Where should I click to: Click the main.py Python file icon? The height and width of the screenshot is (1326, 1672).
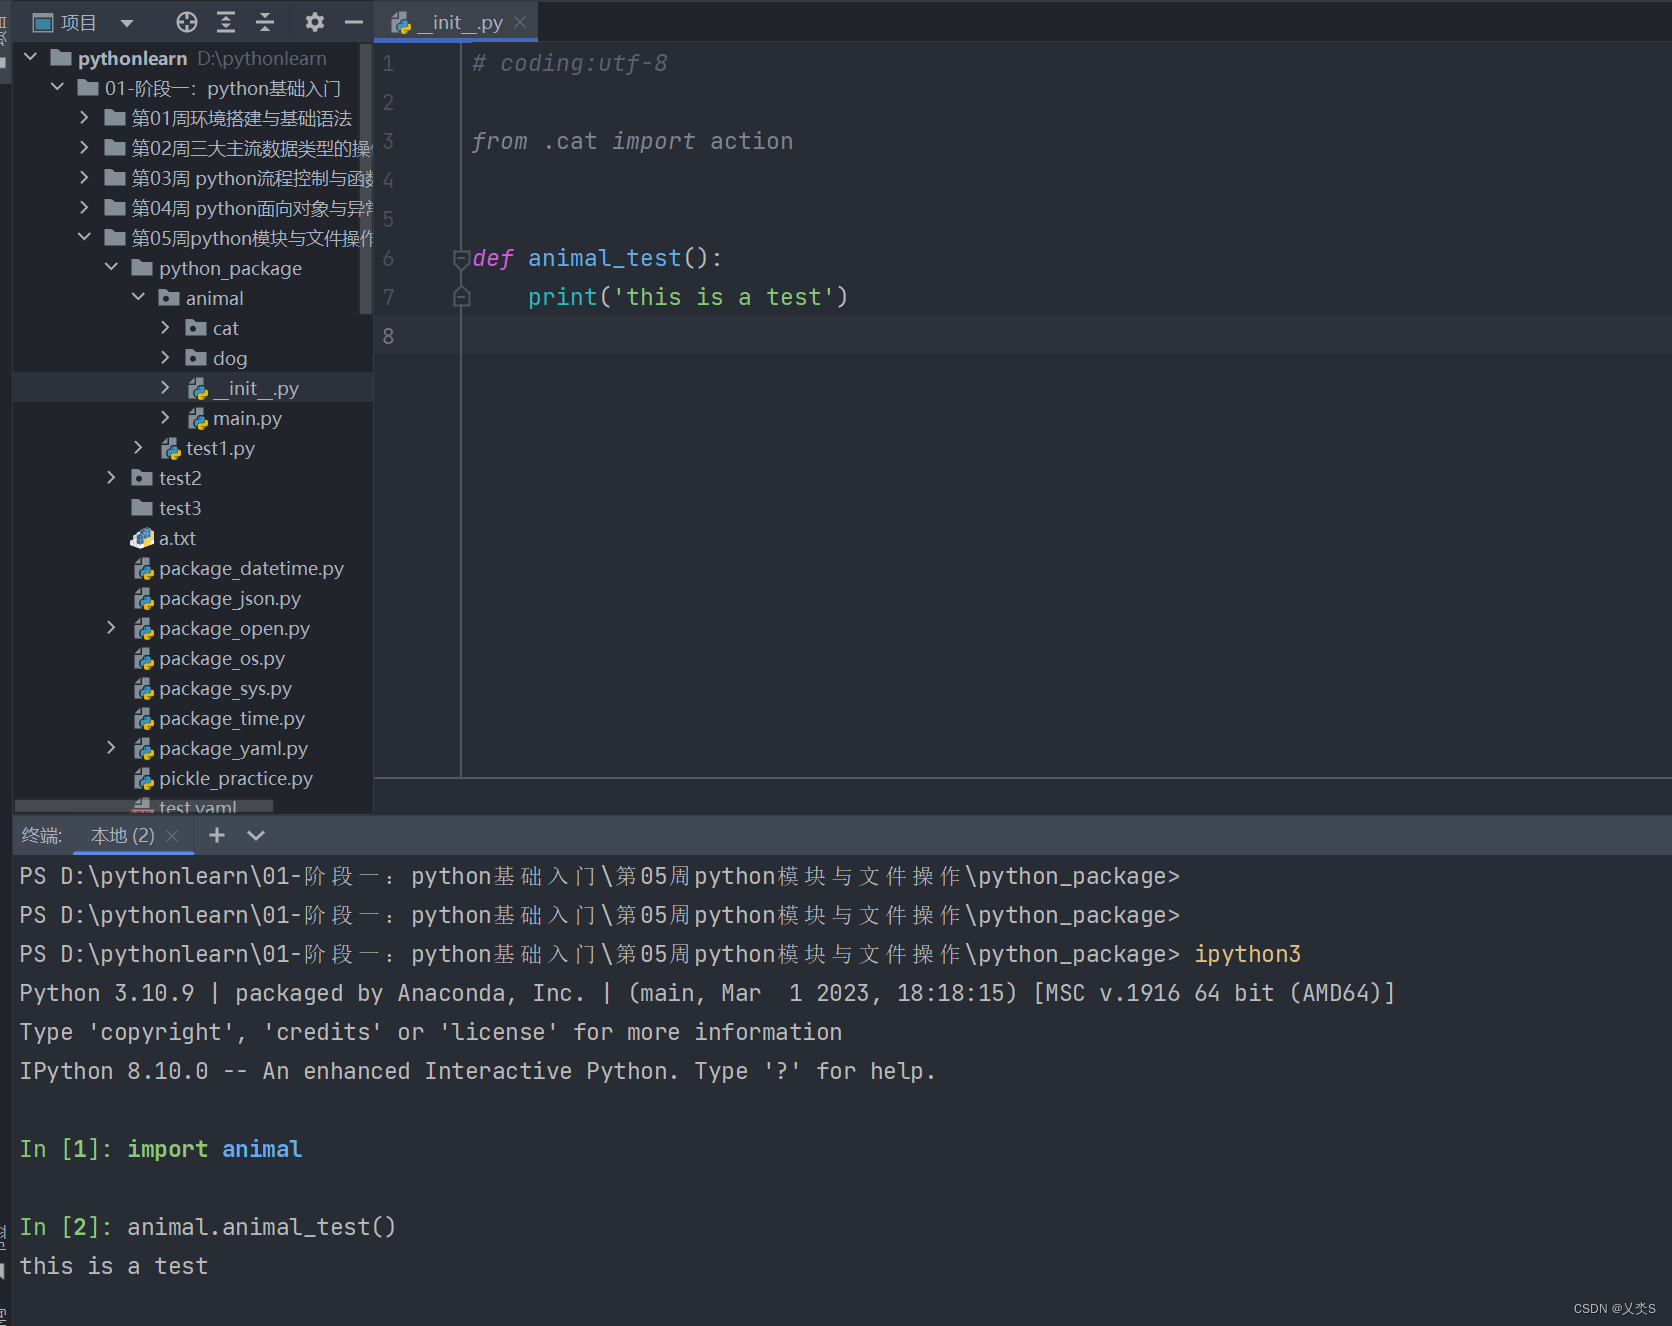pos(197,418)
